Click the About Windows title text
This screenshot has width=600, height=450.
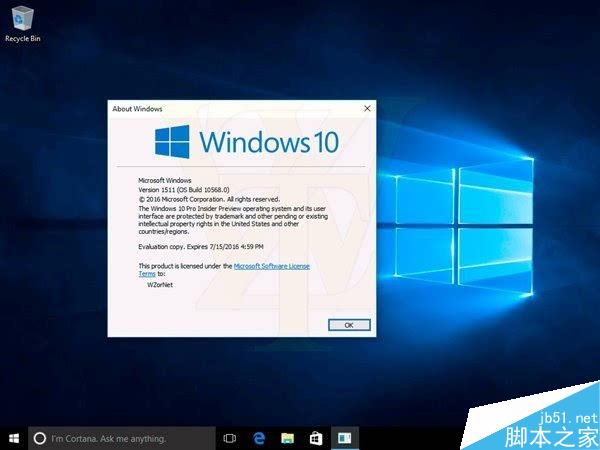(x=137, y=109)
